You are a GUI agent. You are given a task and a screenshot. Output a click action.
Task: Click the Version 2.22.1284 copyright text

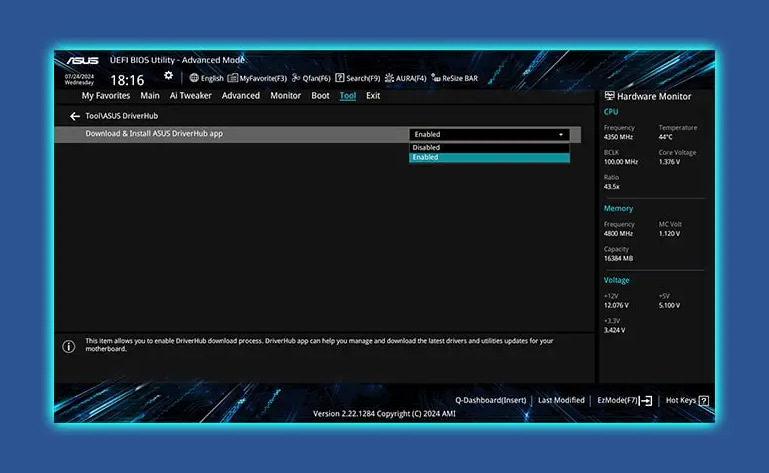[384, 414]
